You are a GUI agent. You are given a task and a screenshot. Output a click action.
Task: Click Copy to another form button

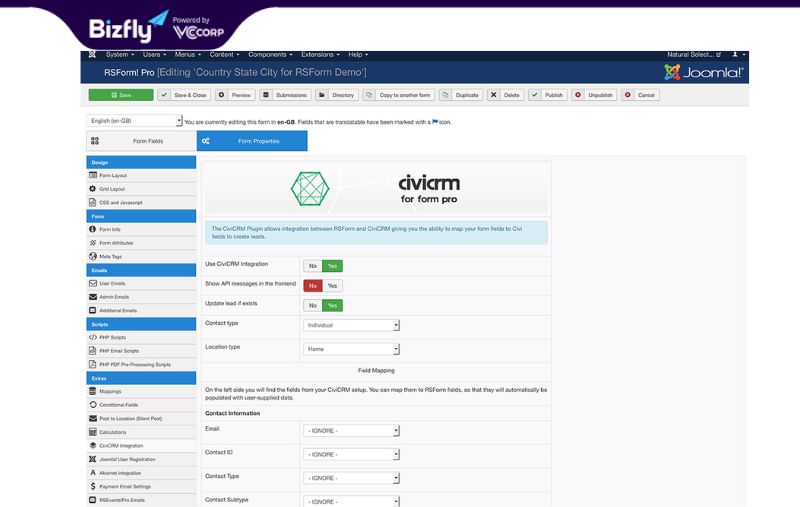399,95
